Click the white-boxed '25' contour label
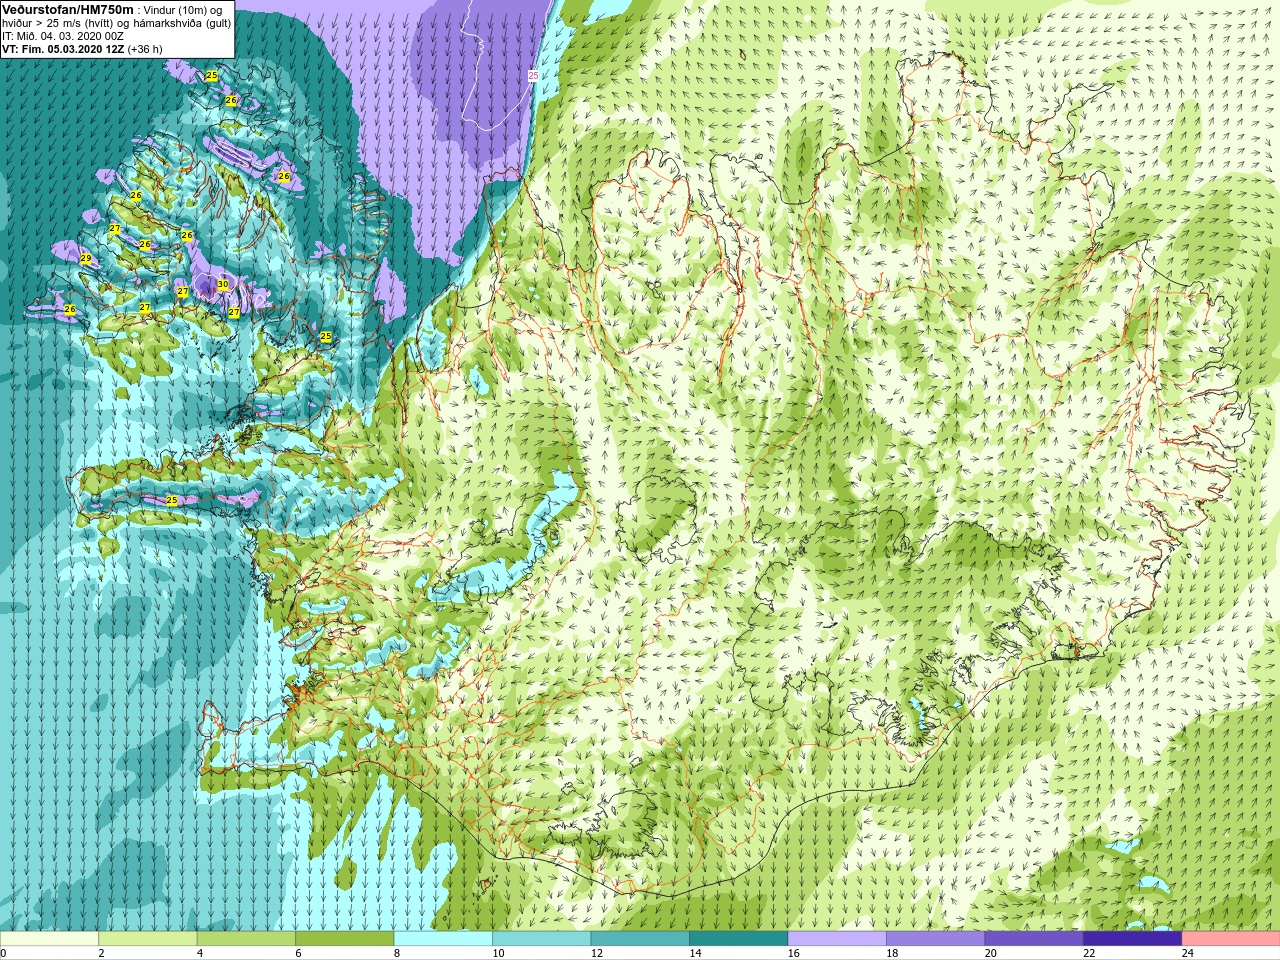 coord(533,76)
